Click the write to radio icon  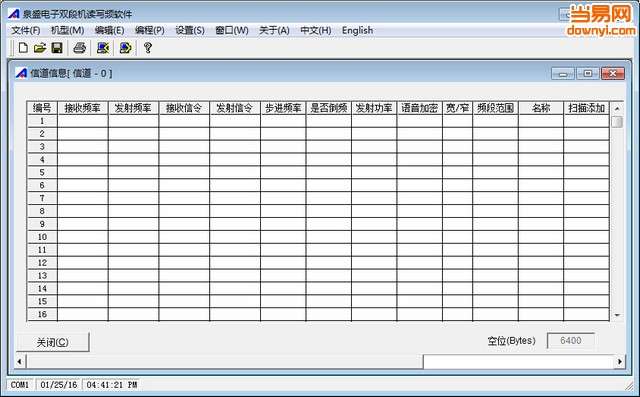click(x=125, y=48)
